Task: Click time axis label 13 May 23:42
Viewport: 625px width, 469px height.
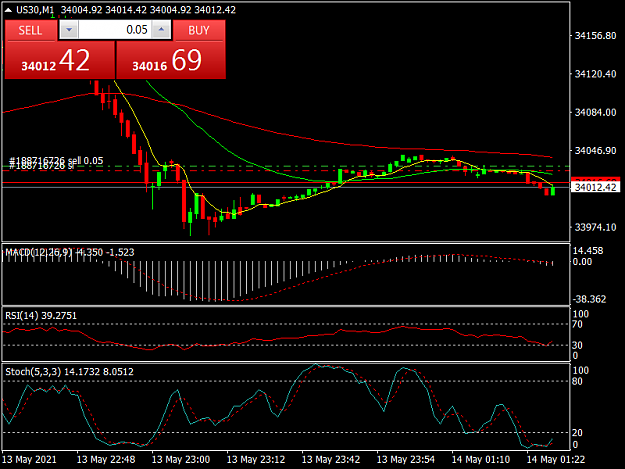Action: pyautogui.click(x=331, y=460)
